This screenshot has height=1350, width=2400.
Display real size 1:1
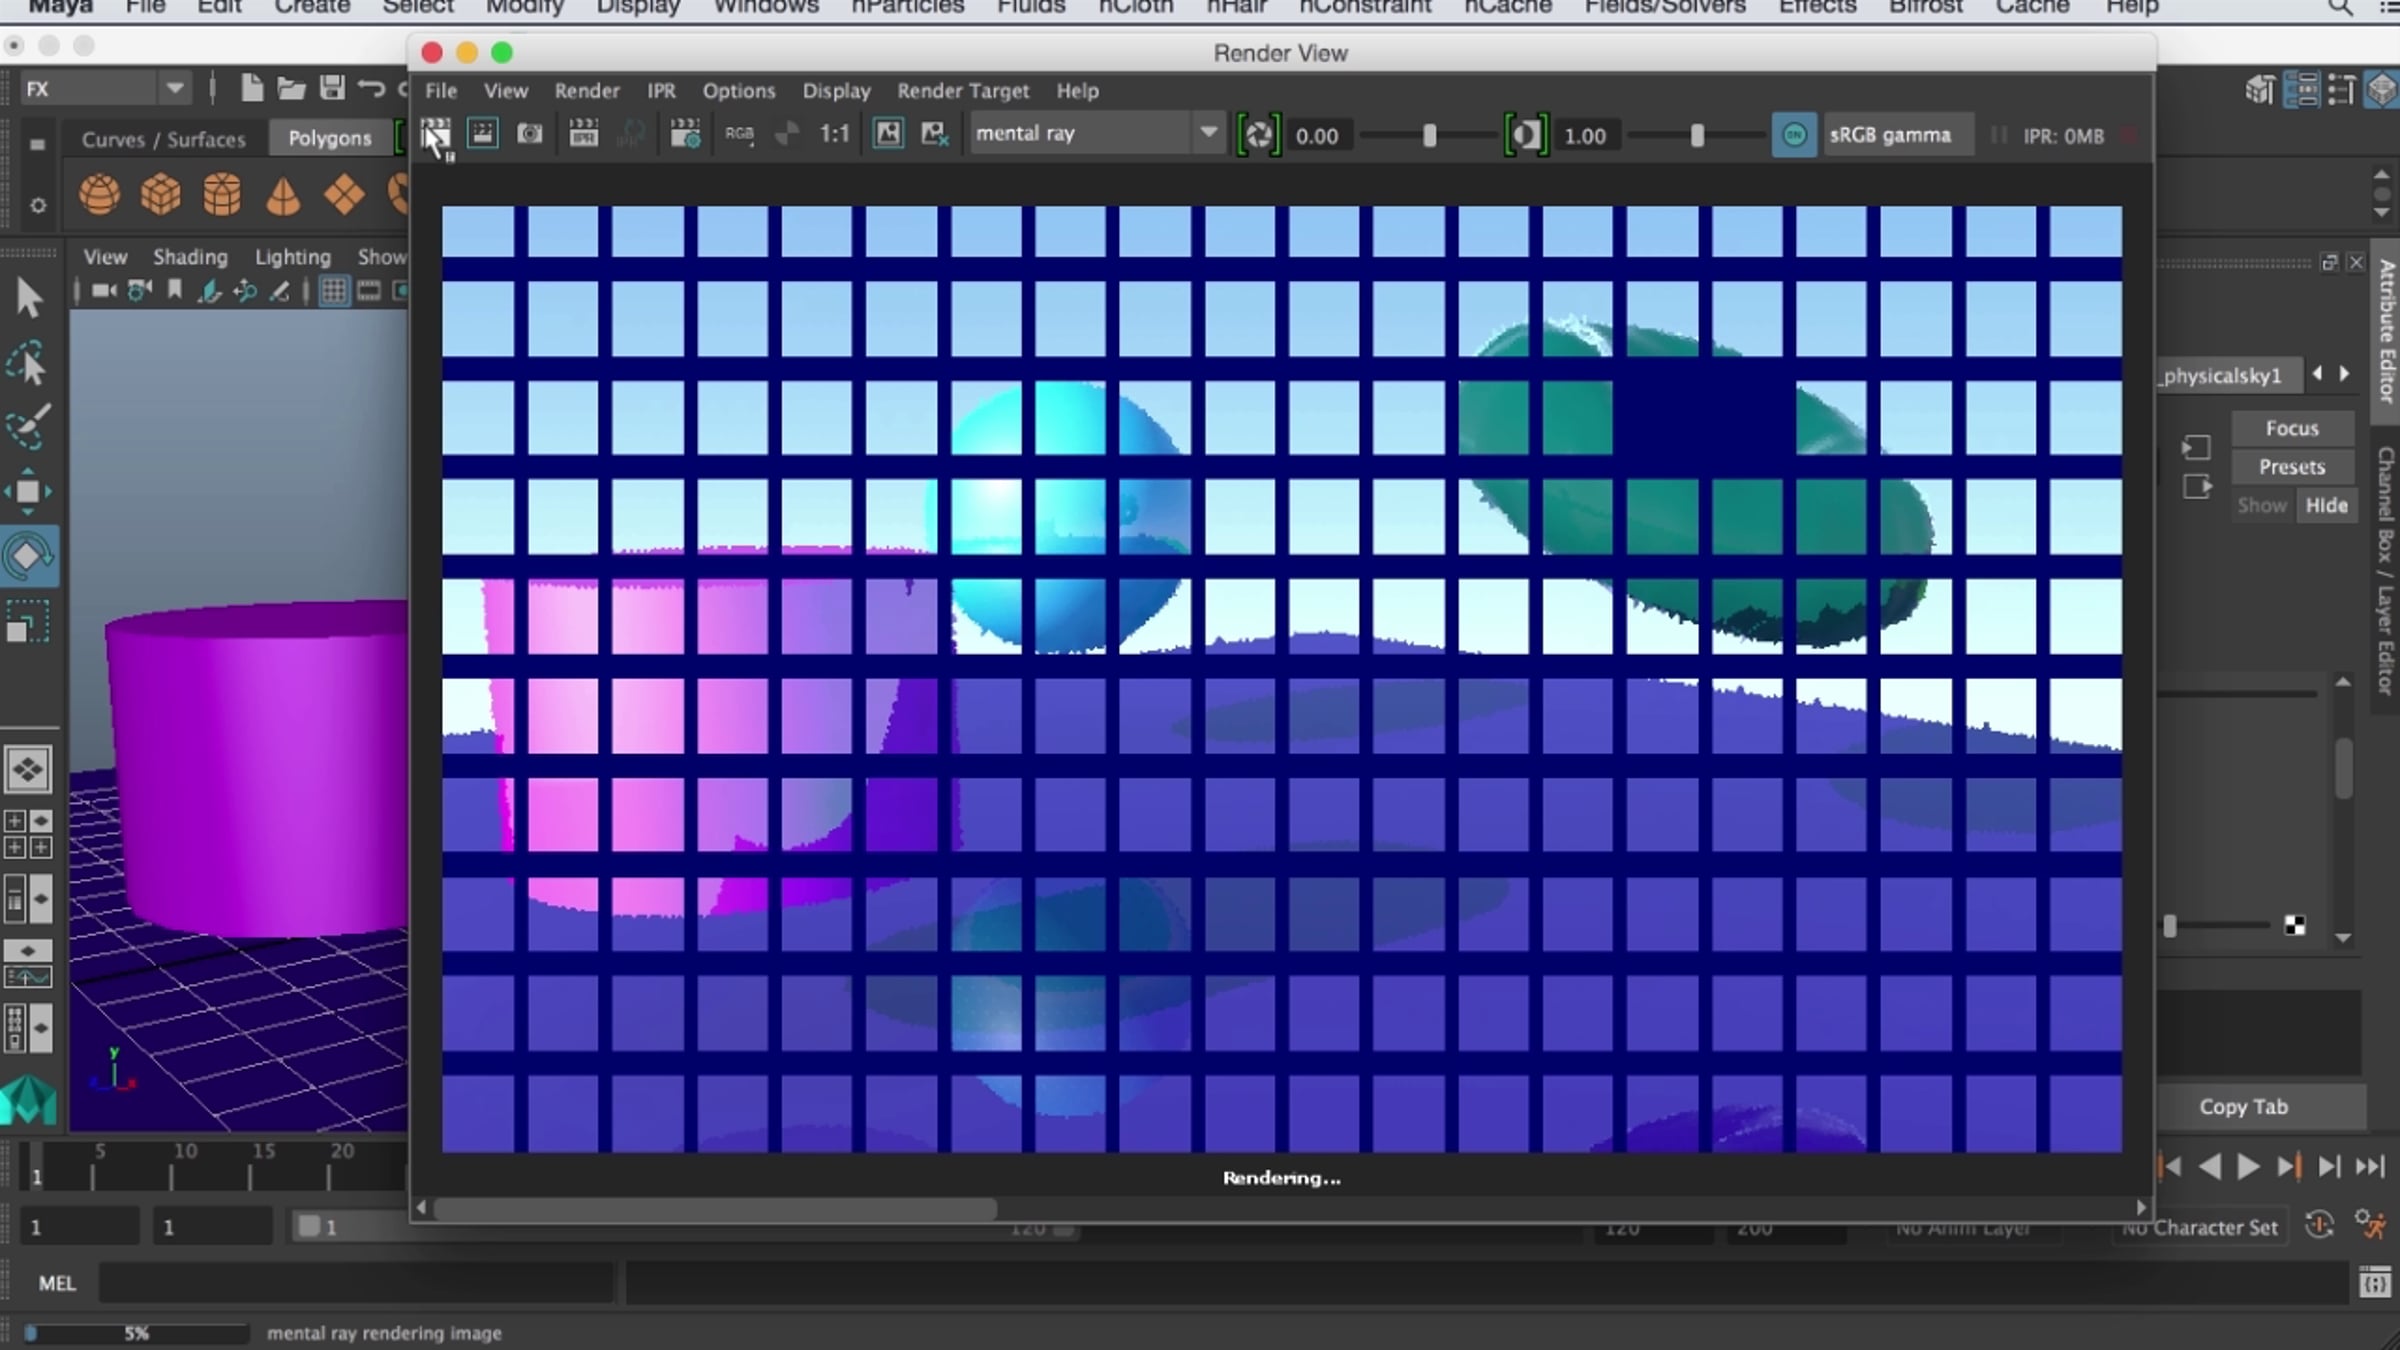[834, 134]
